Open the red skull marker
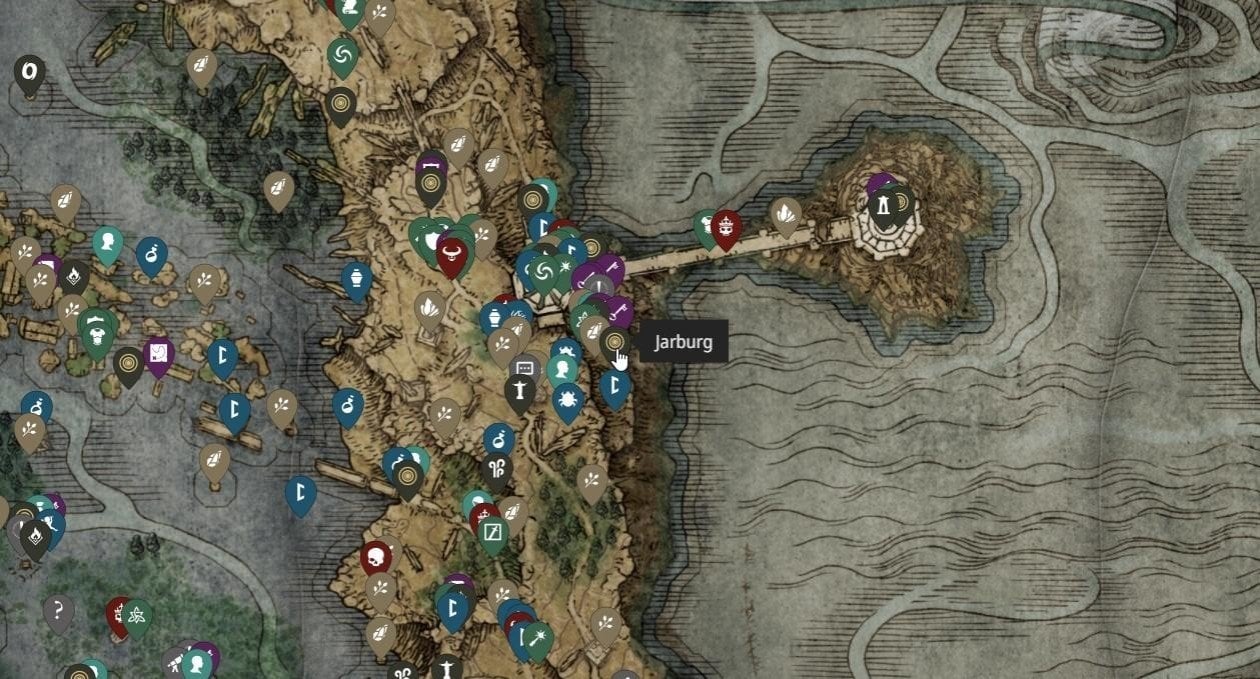Image resolution: width=1260 pixels, height=679 pixels. pos(376,558)
